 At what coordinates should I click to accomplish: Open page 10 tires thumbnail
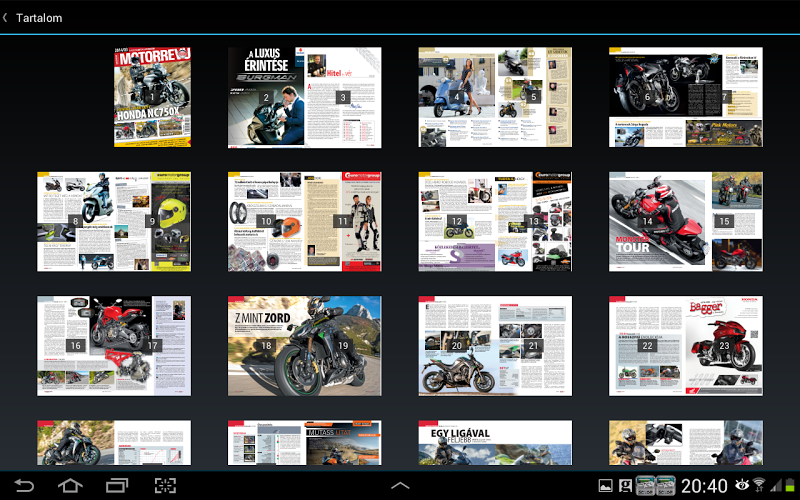coord(266,221)
